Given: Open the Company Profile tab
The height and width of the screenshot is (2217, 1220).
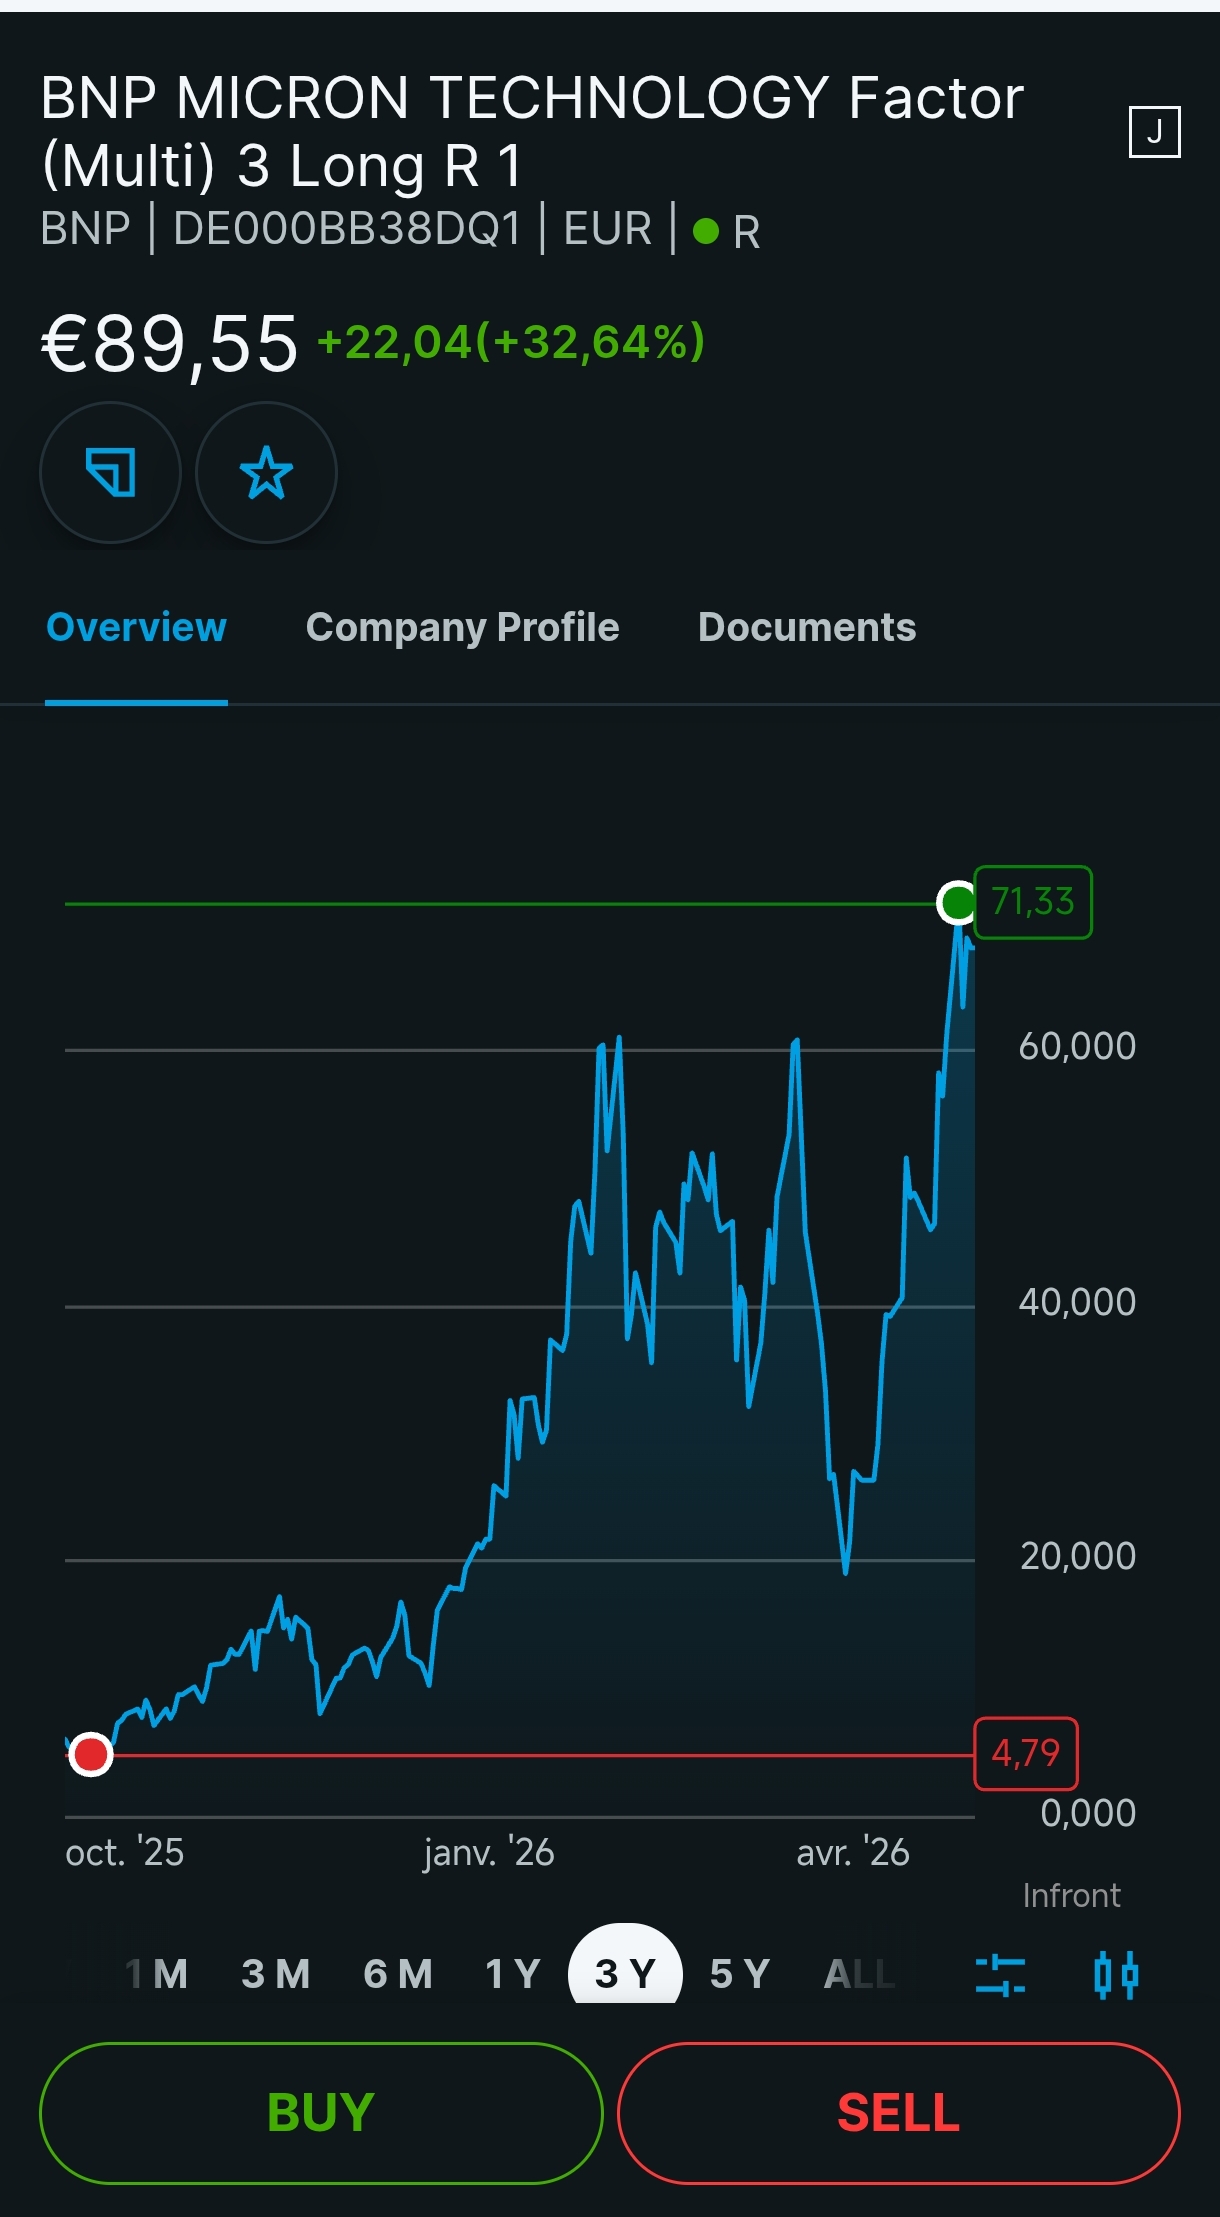Looking at the screenshot, I should point(462,627).
